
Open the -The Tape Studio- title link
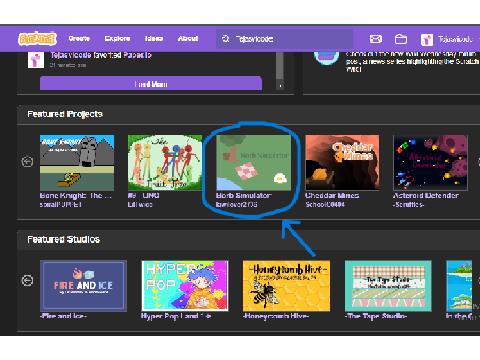(x=376, y=316)
